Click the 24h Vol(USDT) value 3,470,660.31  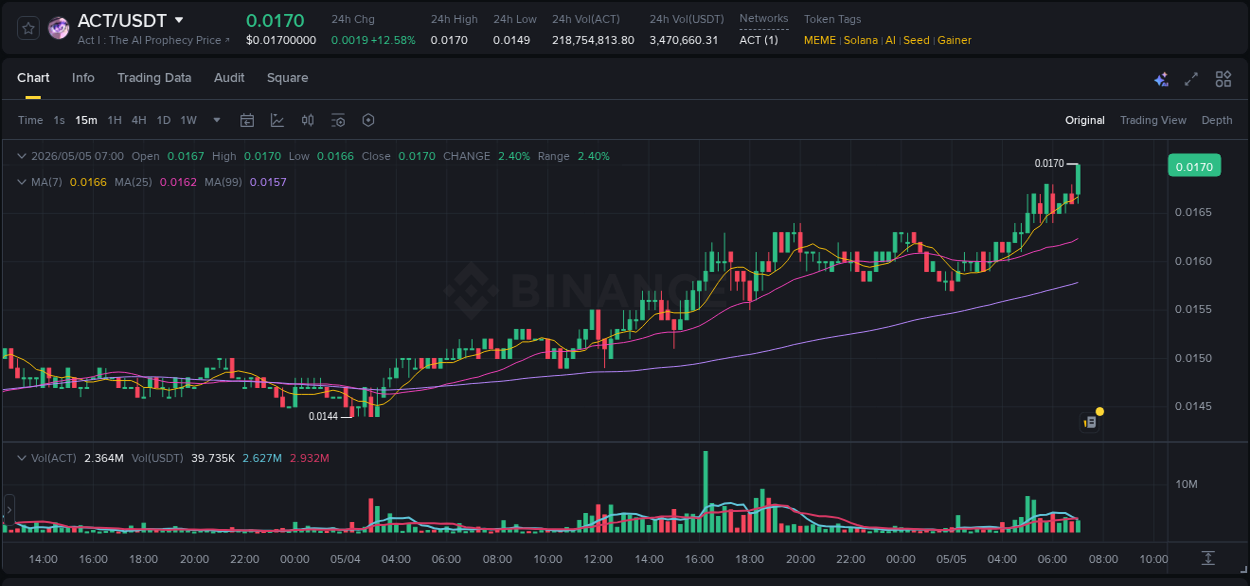[x=684, y=40]
